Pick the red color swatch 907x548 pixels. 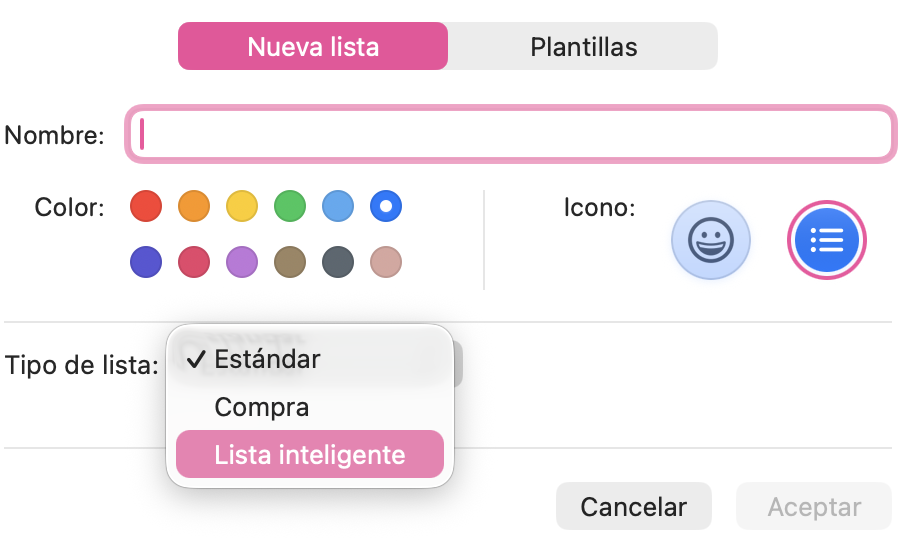[146, 207]
